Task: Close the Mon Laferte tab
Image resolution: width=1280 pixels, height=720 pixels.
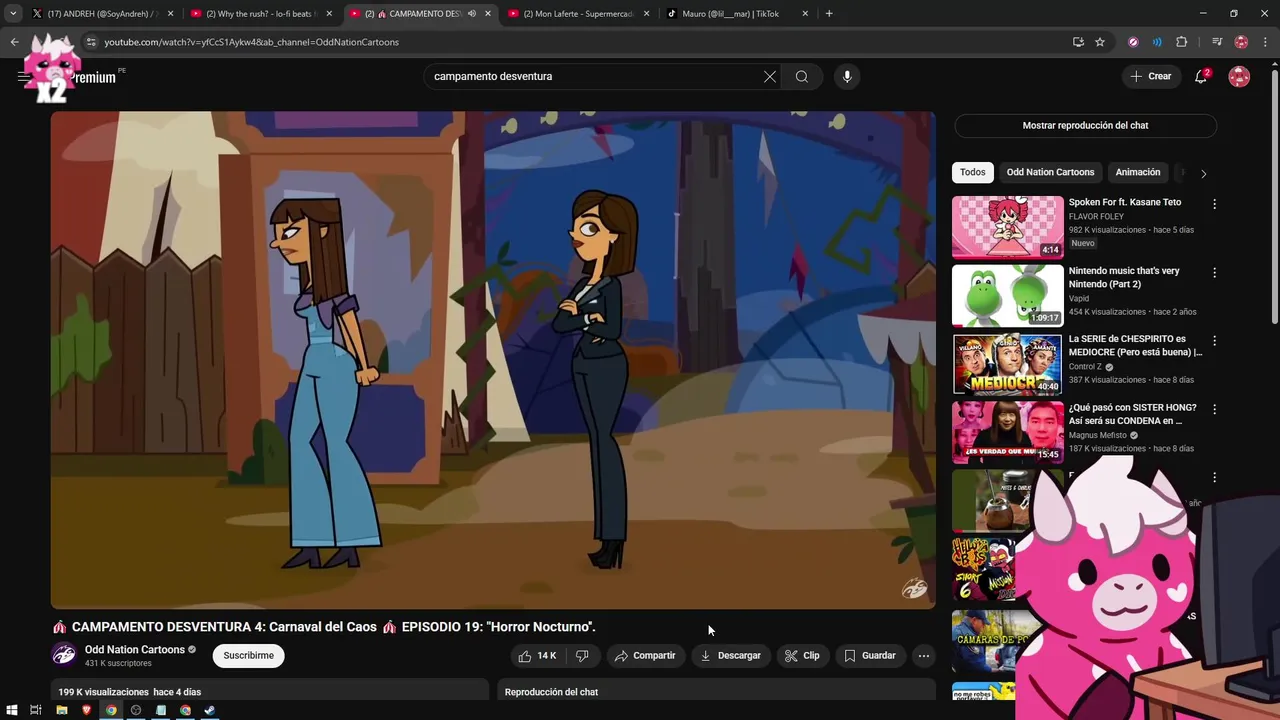Action: pos(646,14)
